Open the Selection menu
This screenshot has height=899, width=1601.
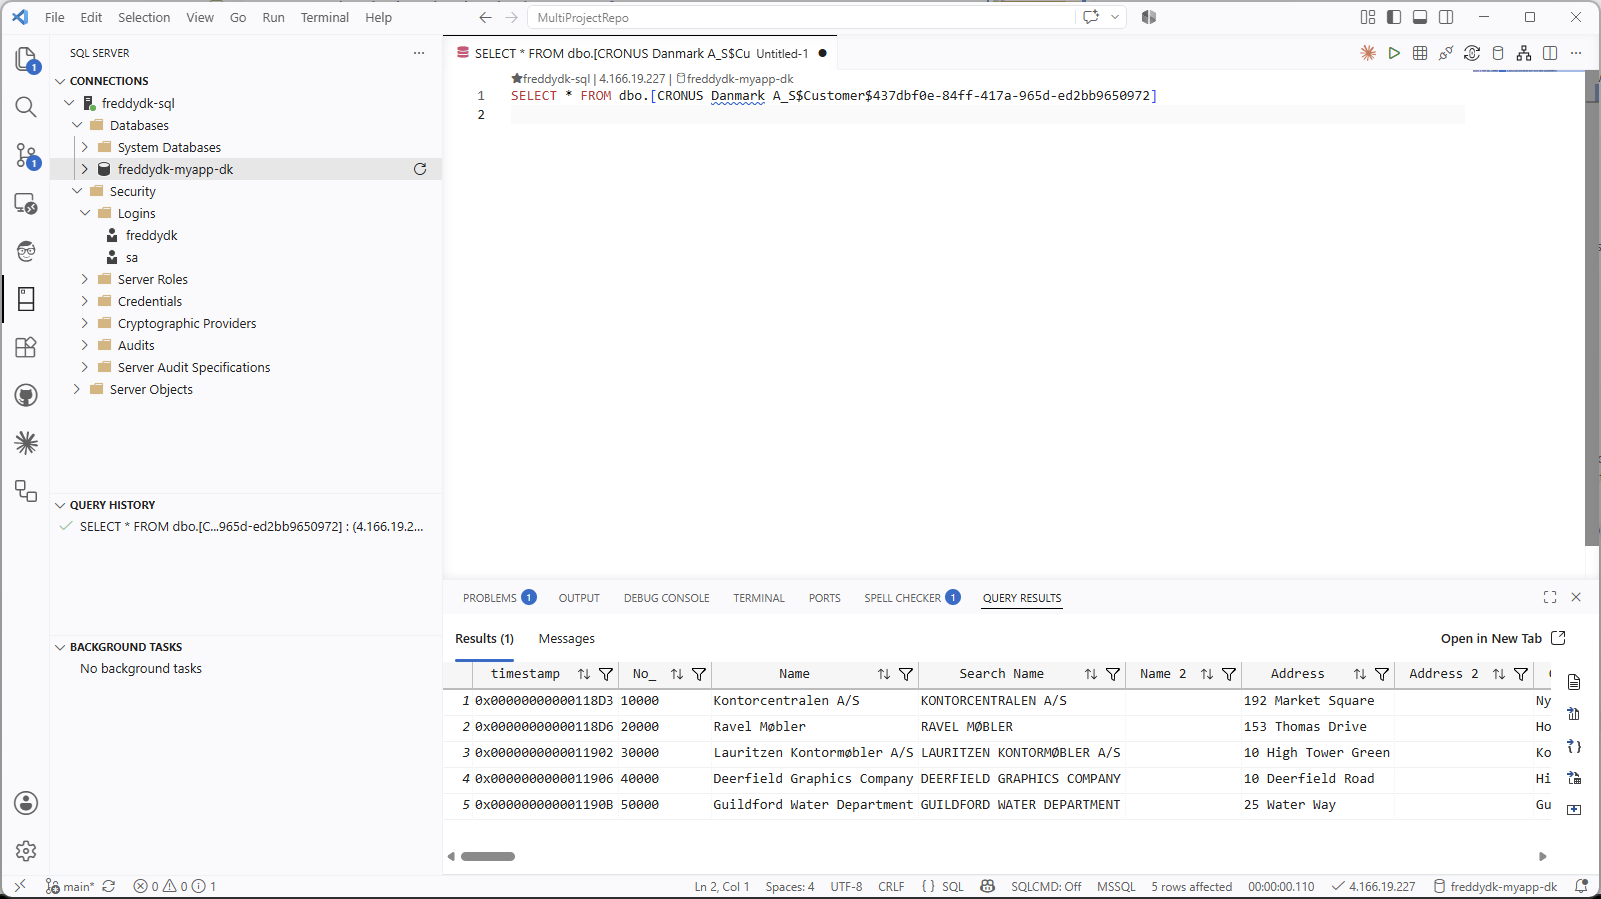click(144, 17)
